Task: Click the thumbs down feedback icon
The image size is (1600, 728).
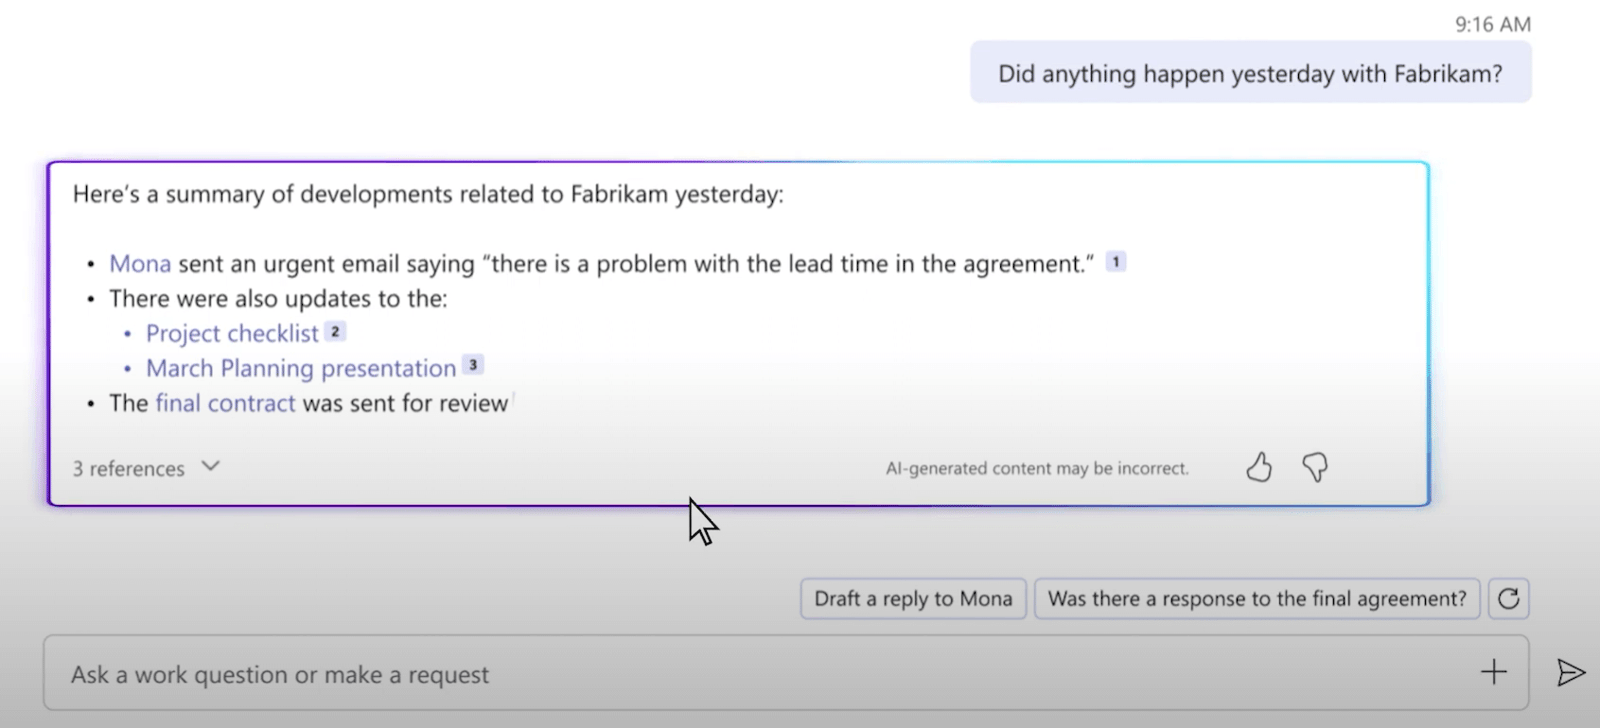Action: click(x=1316, y=467)
